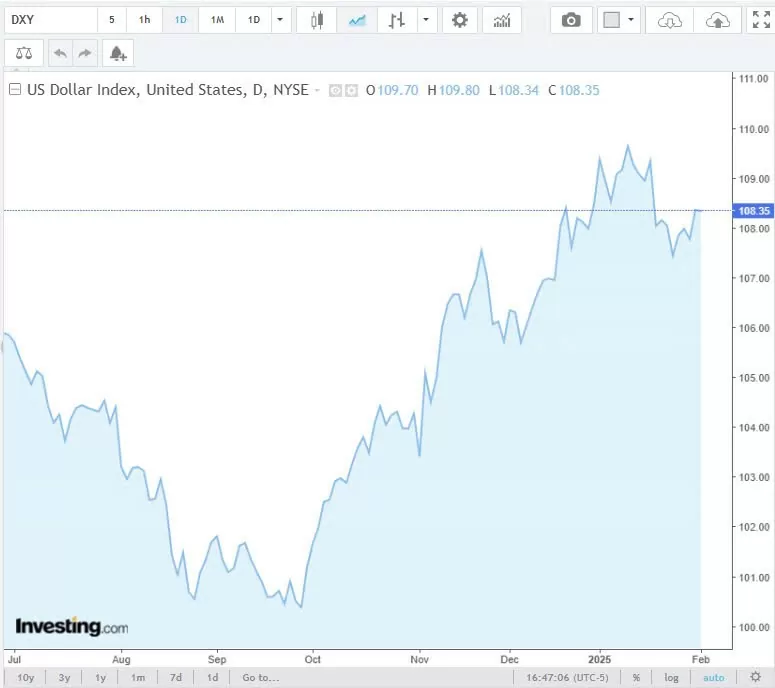Set range to 1m
Image resolution: width=775 pixels, height=688 pixels.
pos(138,677)
